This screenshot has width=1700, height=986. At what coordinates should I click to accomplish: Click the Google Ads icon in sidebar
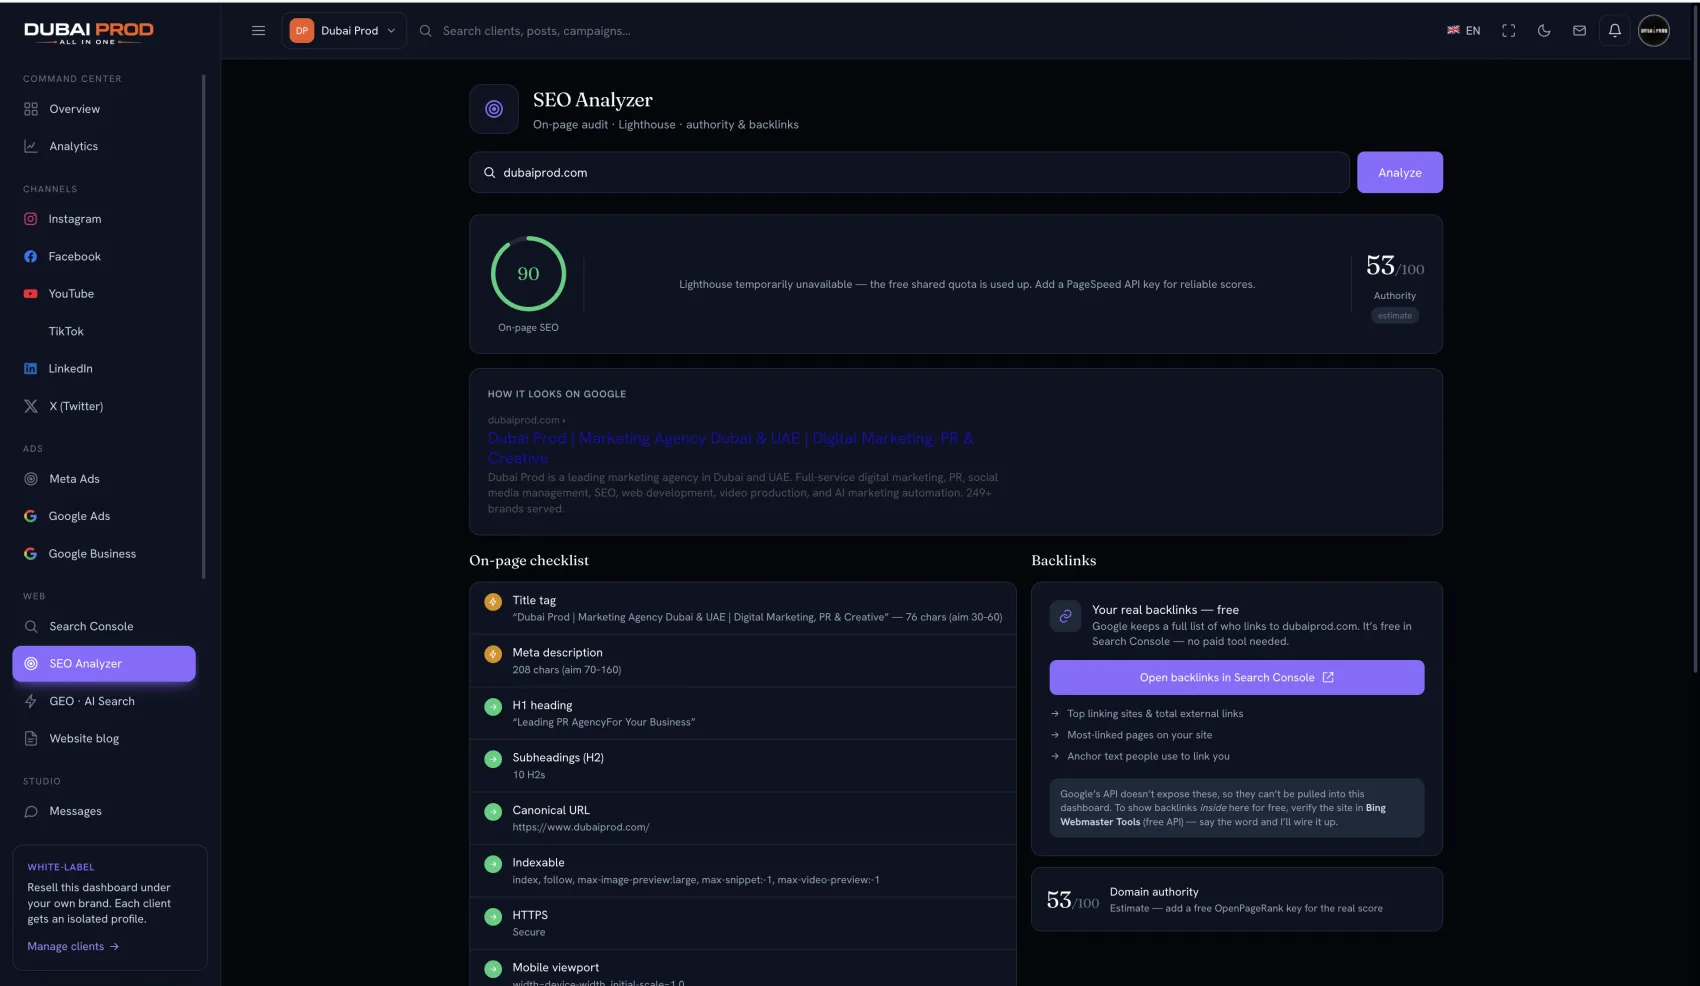31,516
